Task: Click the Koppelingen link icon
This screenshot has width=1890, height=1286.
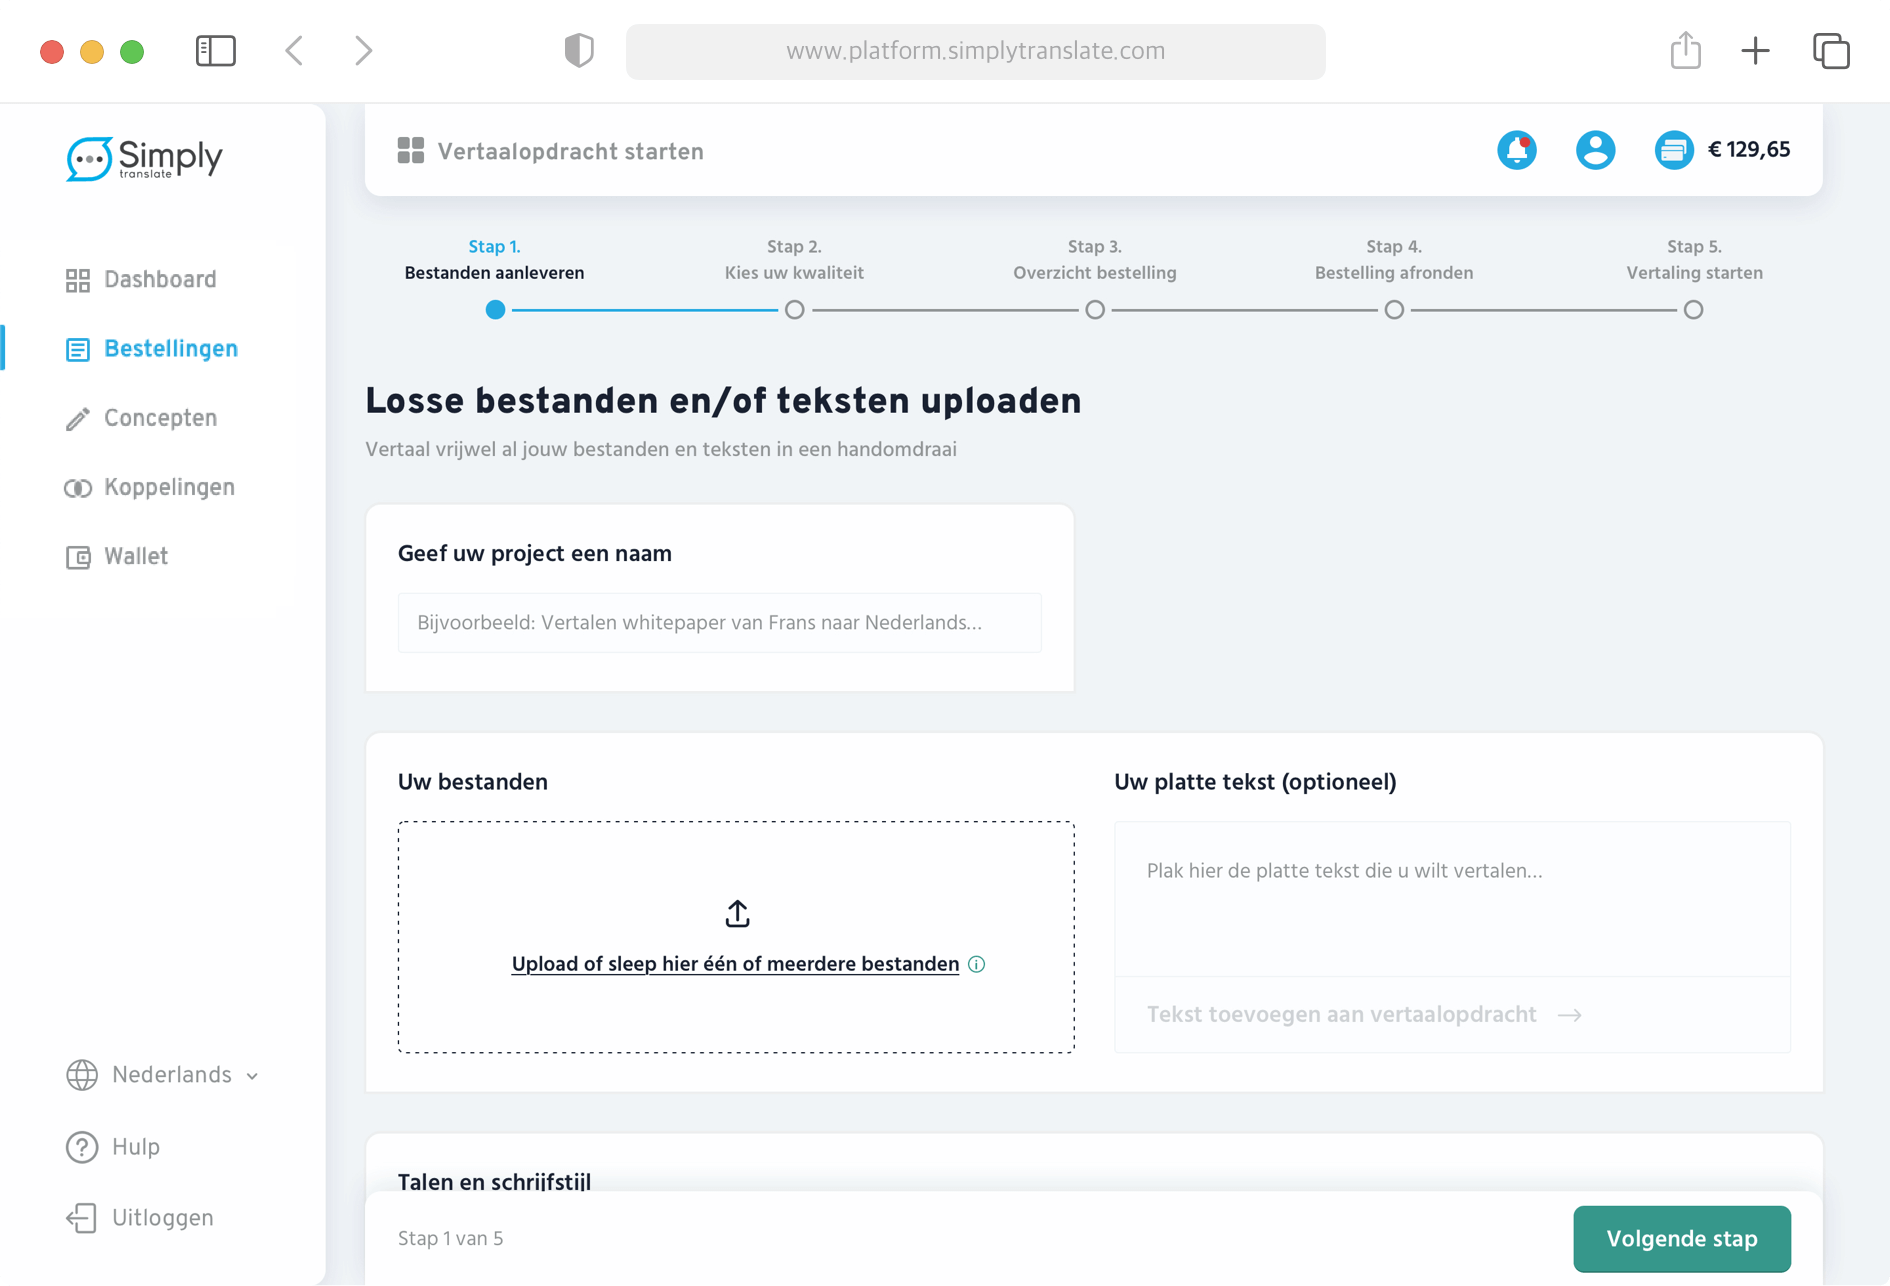Action: [x=78, y=488]
